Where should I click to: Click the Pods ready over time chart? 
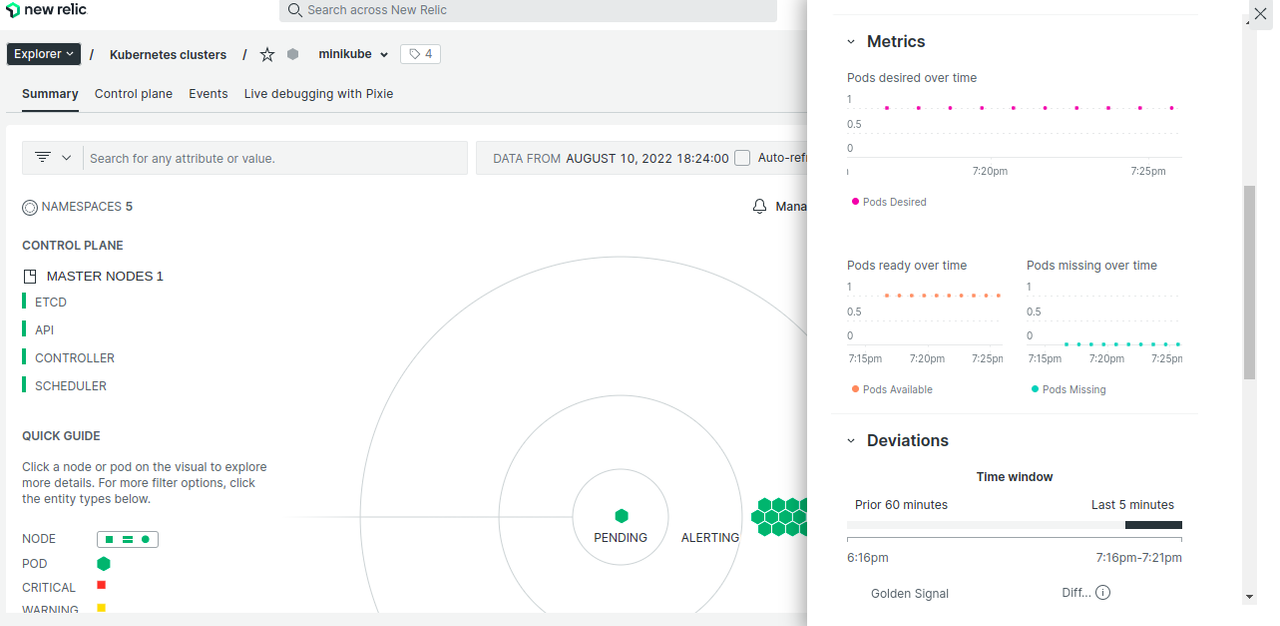(x=924, y=322)
